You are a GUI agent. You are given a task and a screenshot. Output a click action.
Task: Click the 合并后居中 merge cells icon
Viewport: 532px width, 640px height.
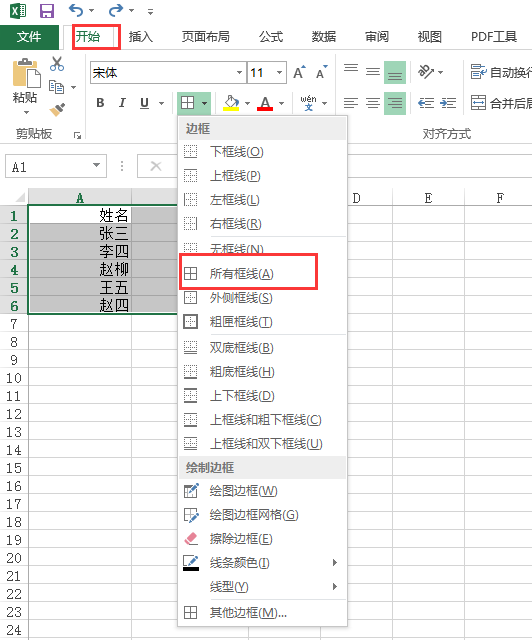(x=478, y=103)
